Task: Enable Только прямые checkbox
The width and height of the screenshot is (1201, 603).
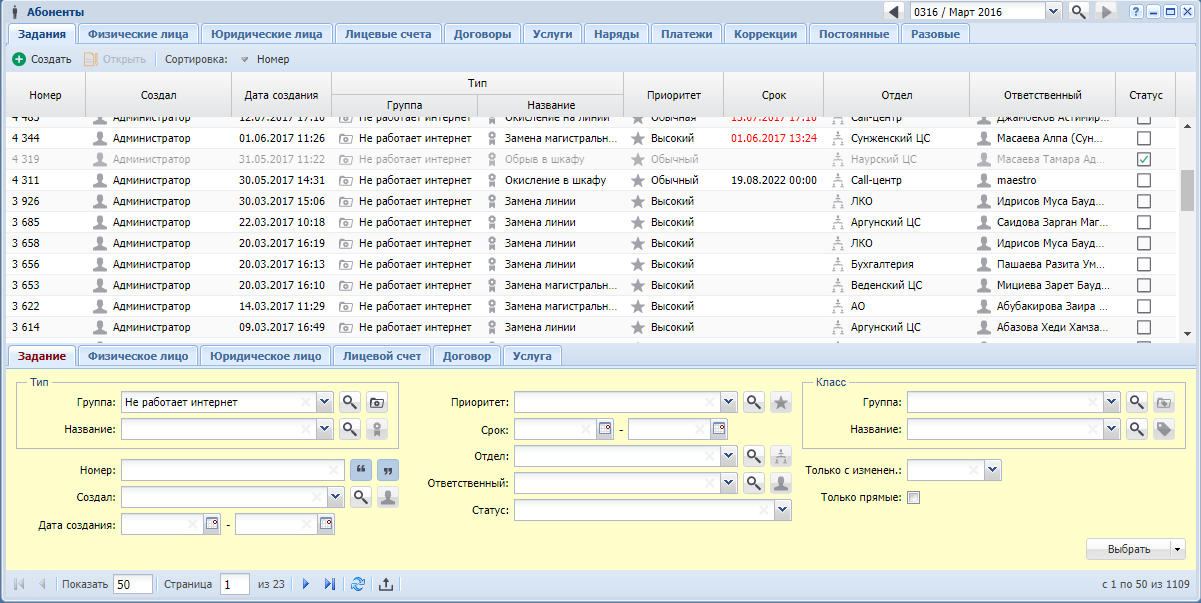Action: coord(913,497)
